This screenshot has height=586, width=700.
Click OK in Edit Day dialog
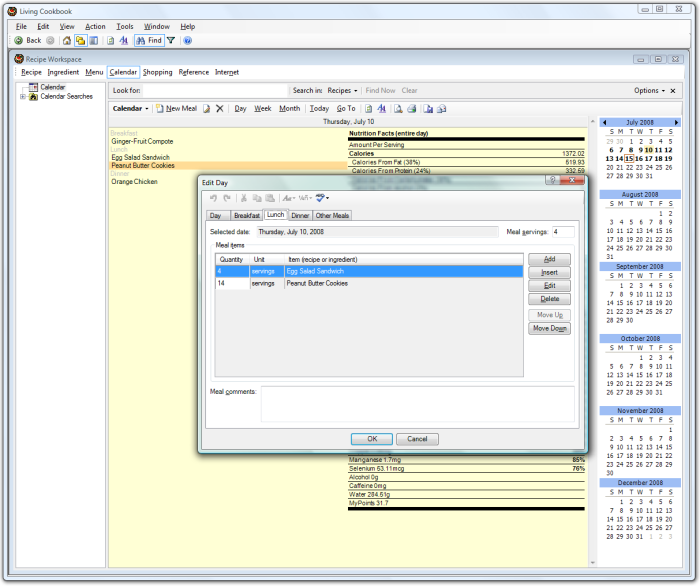coord(372,439)
